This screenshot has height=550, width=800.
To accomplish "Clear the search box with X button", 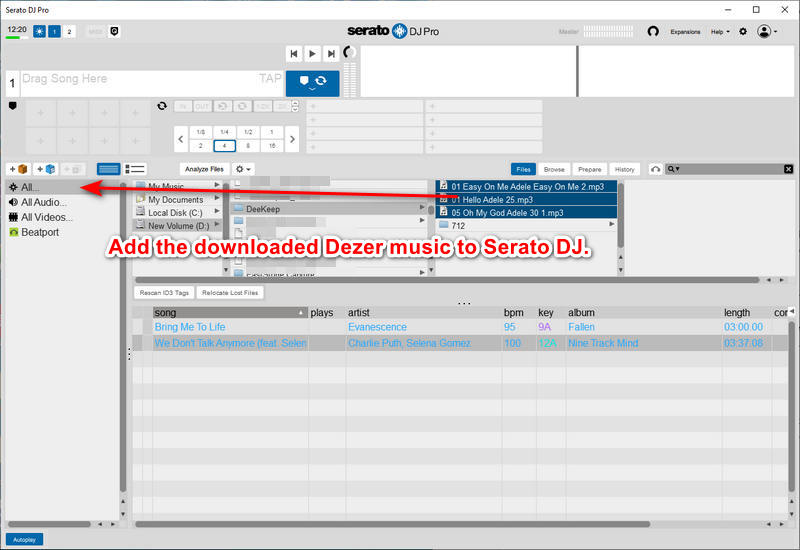I will (x=788, y=169).
